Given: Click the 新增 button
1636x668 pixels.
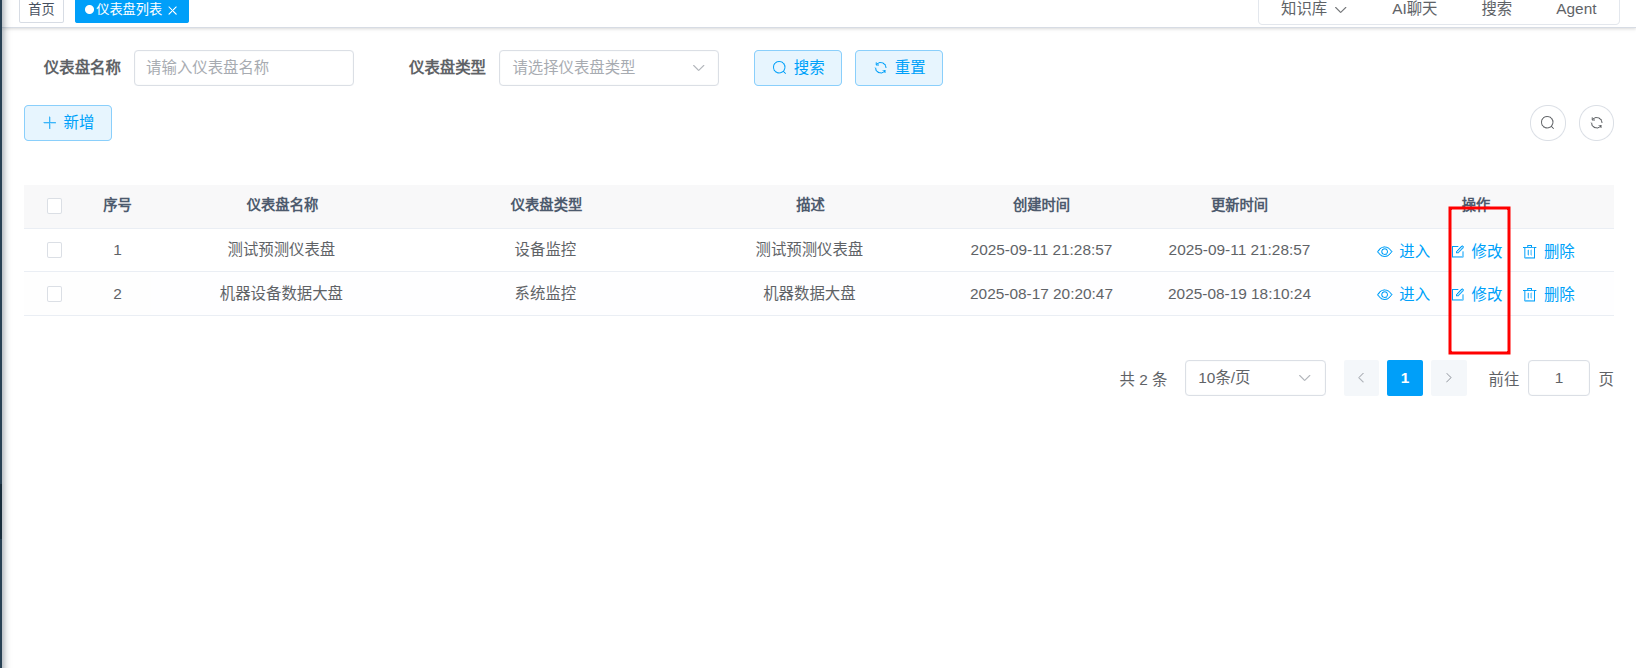Looking at the screenshot, I should pos(68,123).
